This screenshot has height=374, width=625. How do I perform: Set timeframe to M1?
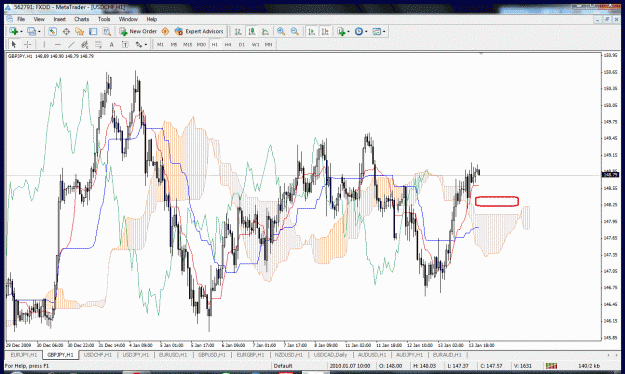click(160, 45)
